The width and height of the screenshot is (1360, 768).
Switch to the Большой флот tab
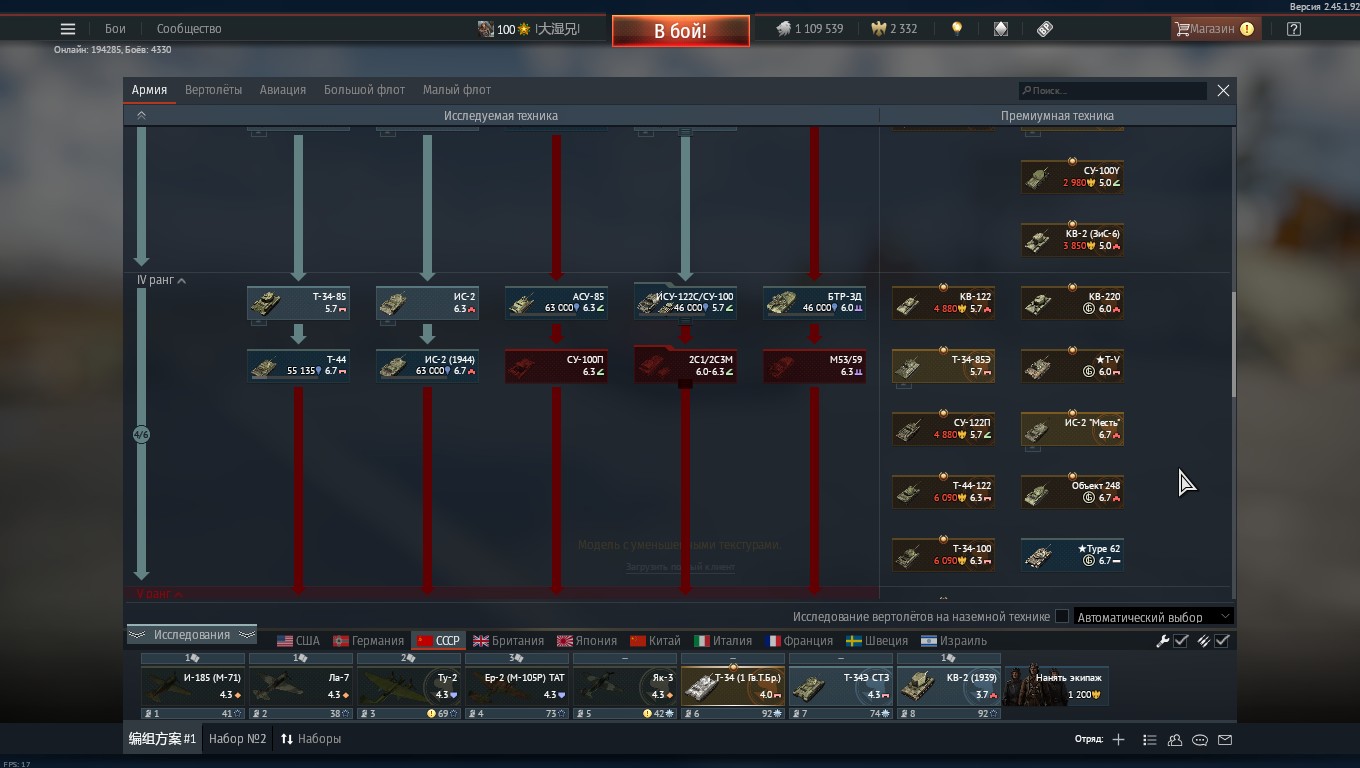point(364,90)
